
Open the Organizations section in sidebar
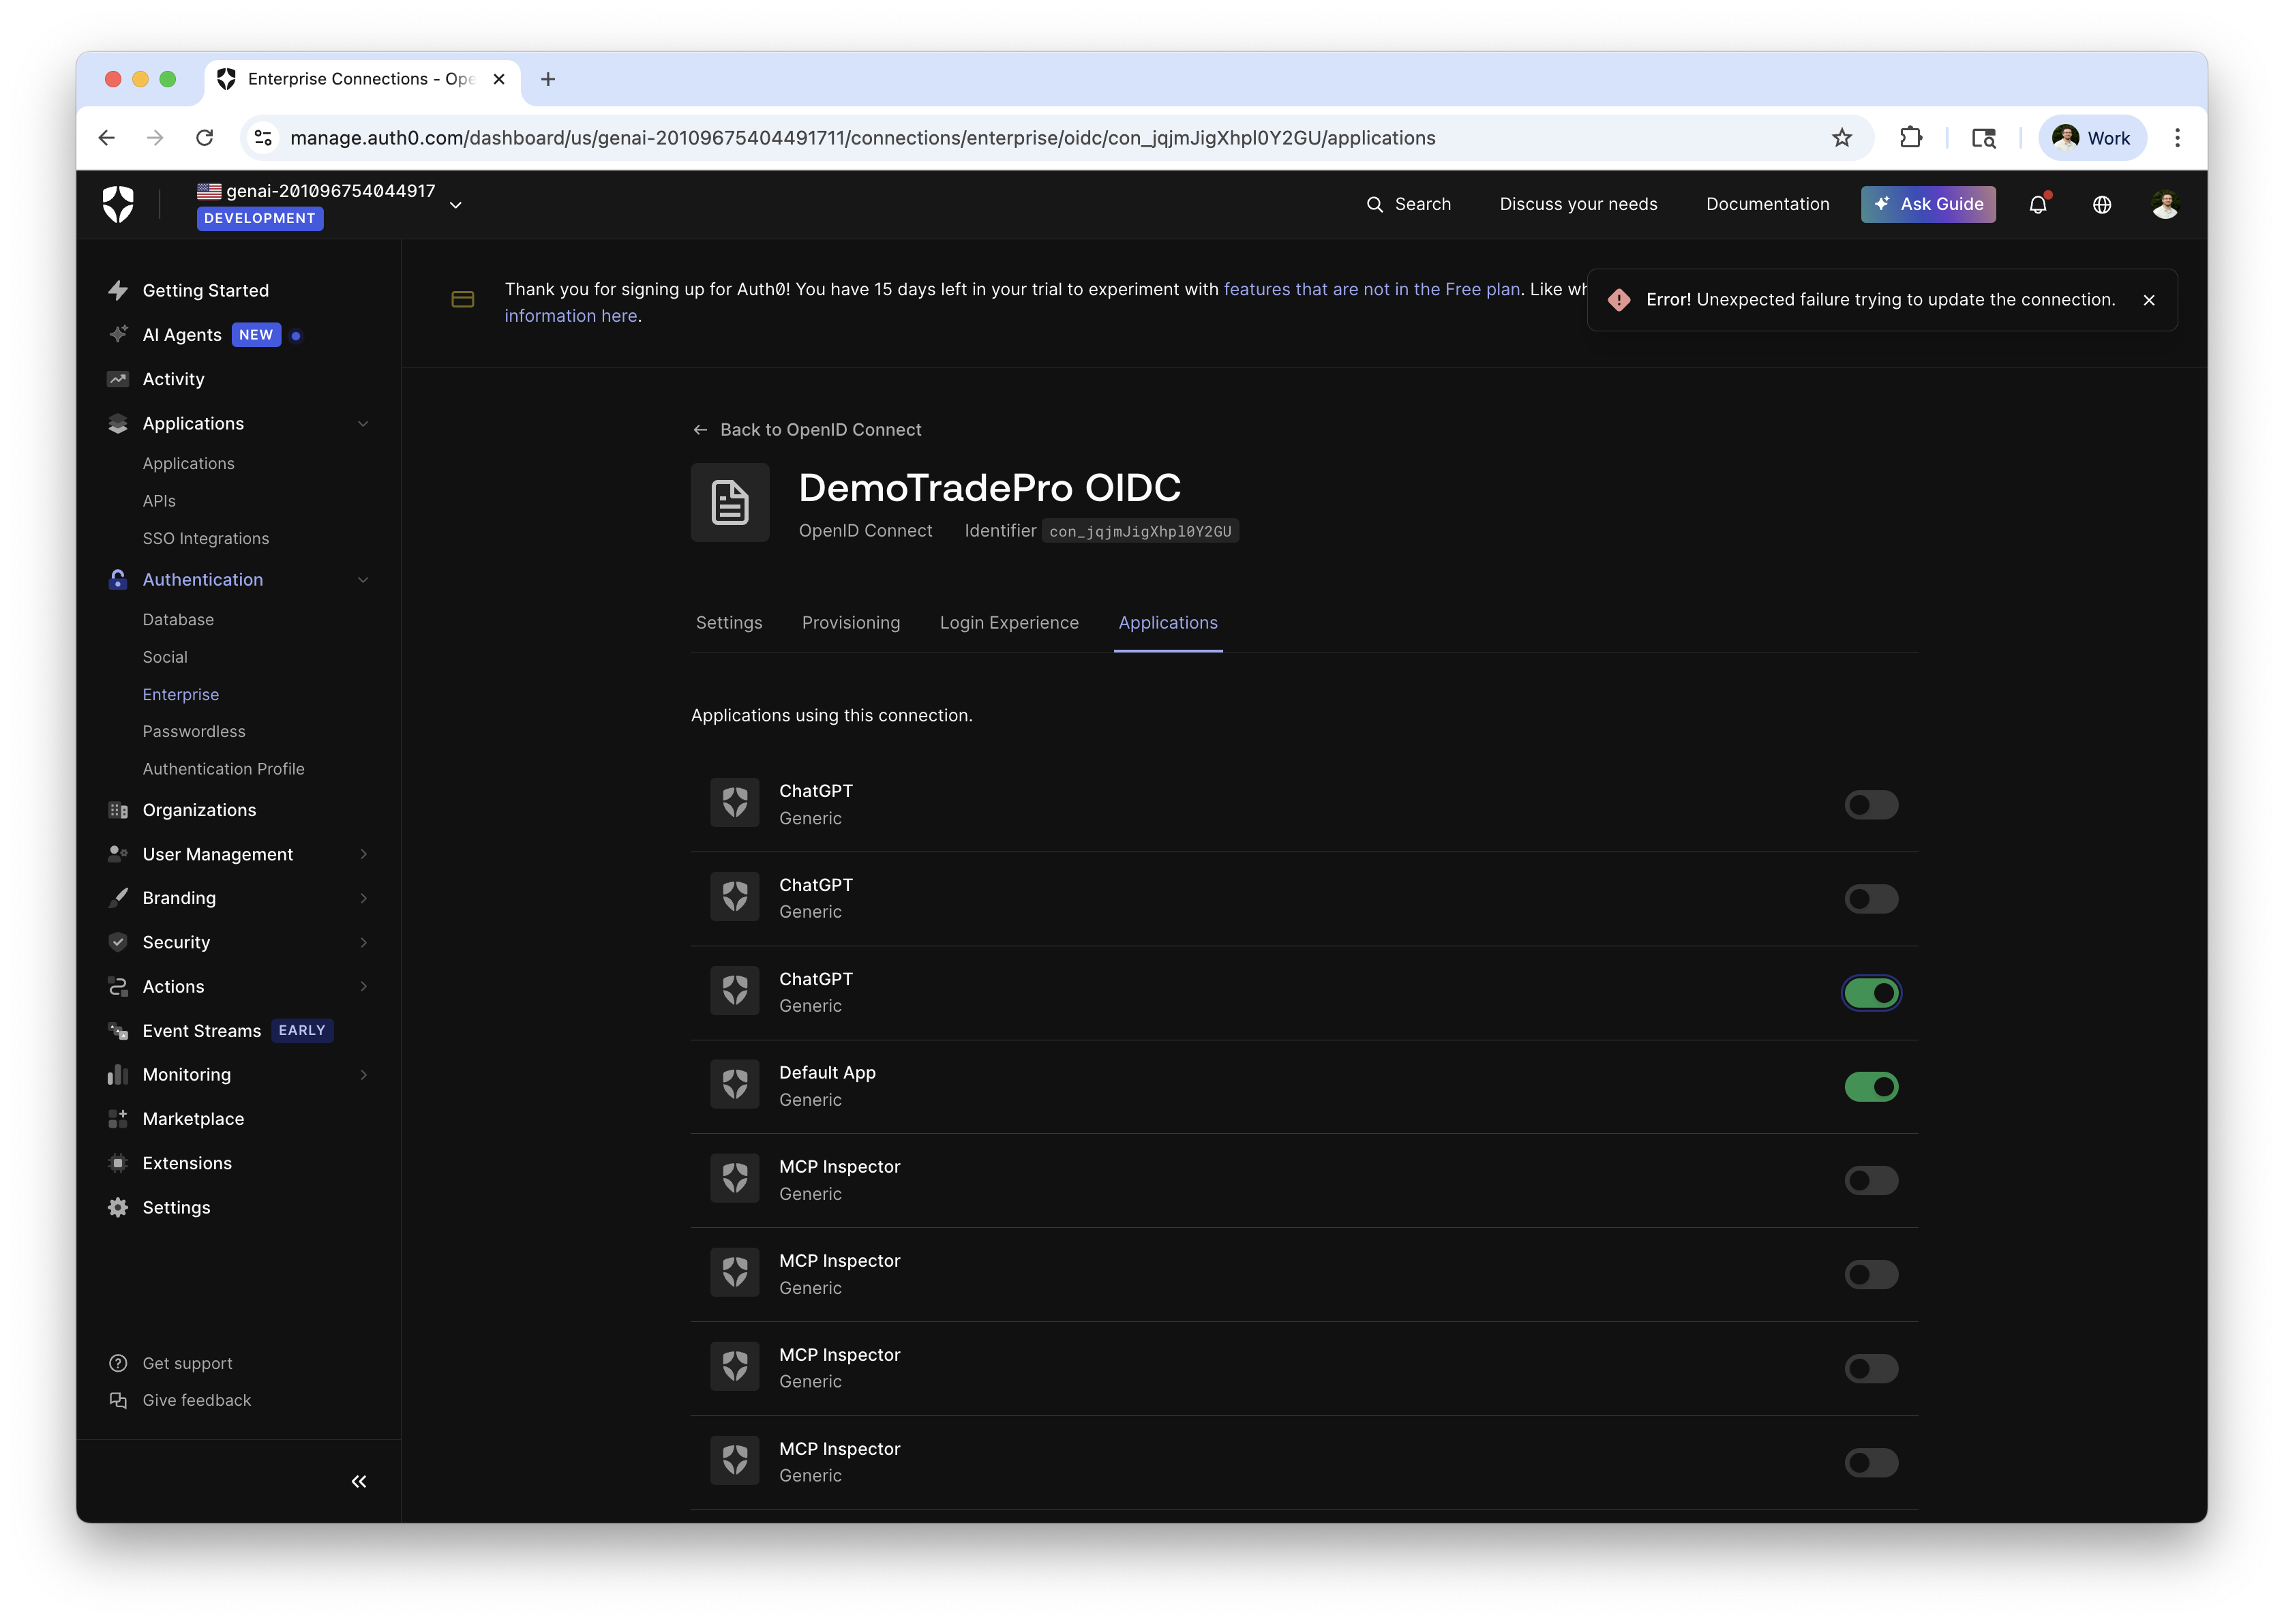point(199,810)
